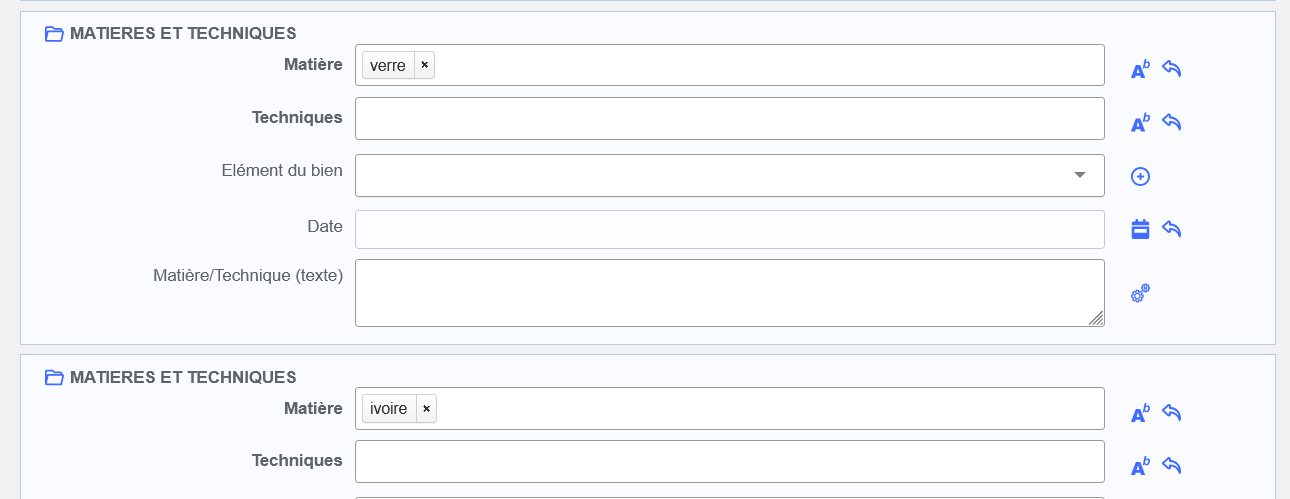Click into the first Techniques input field
1290x499 pixels.
pyautogui.click(x=729, y=118)
